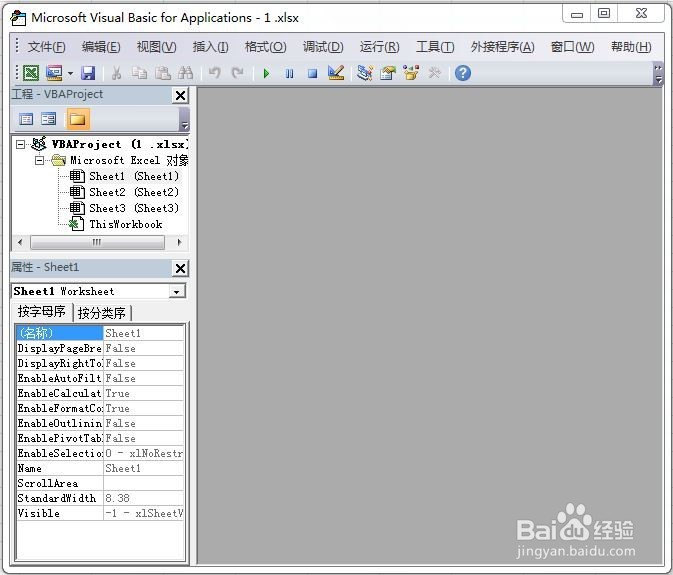Click the Break pause button
This screenshot has height=575, width=673.
pyautogui.click(x=290, y=73)
